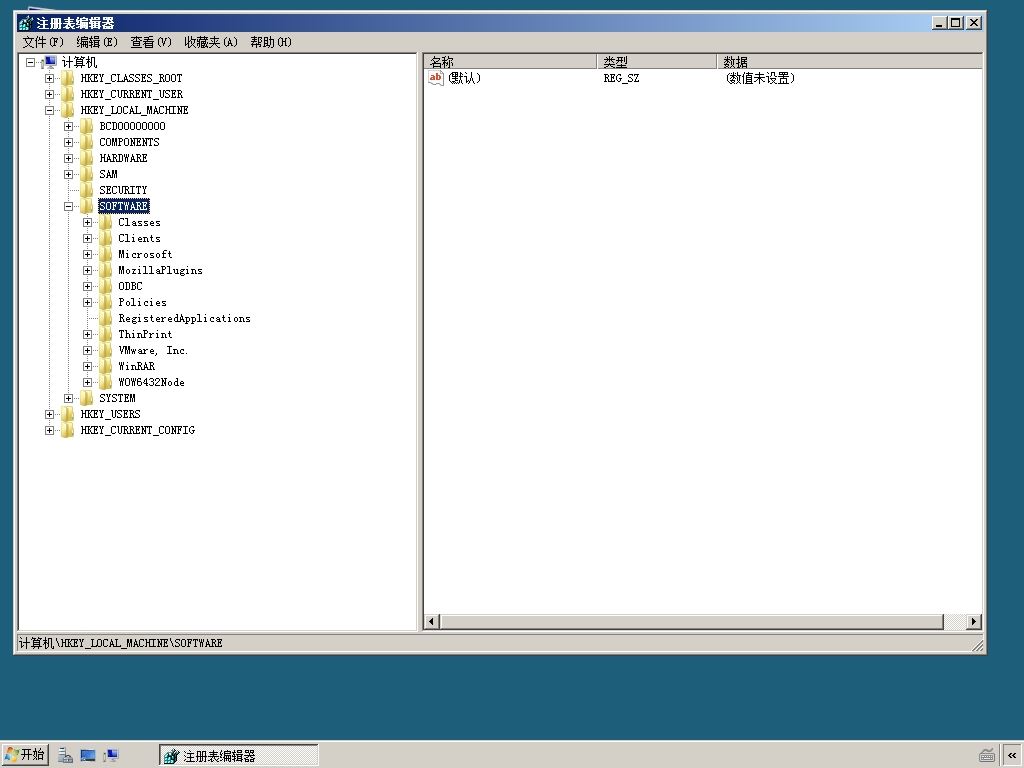Click the HKEY_CURRENT_USER folder icon
This screenshot has height=768, width=1024.
click(x=68, y=94)
